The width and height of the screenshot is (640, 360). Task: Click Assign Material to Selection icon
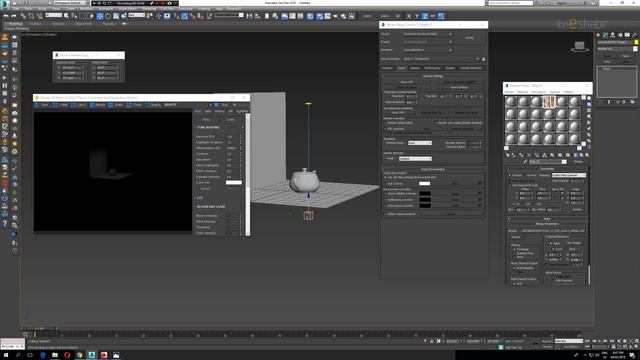[x=521, y=155]
